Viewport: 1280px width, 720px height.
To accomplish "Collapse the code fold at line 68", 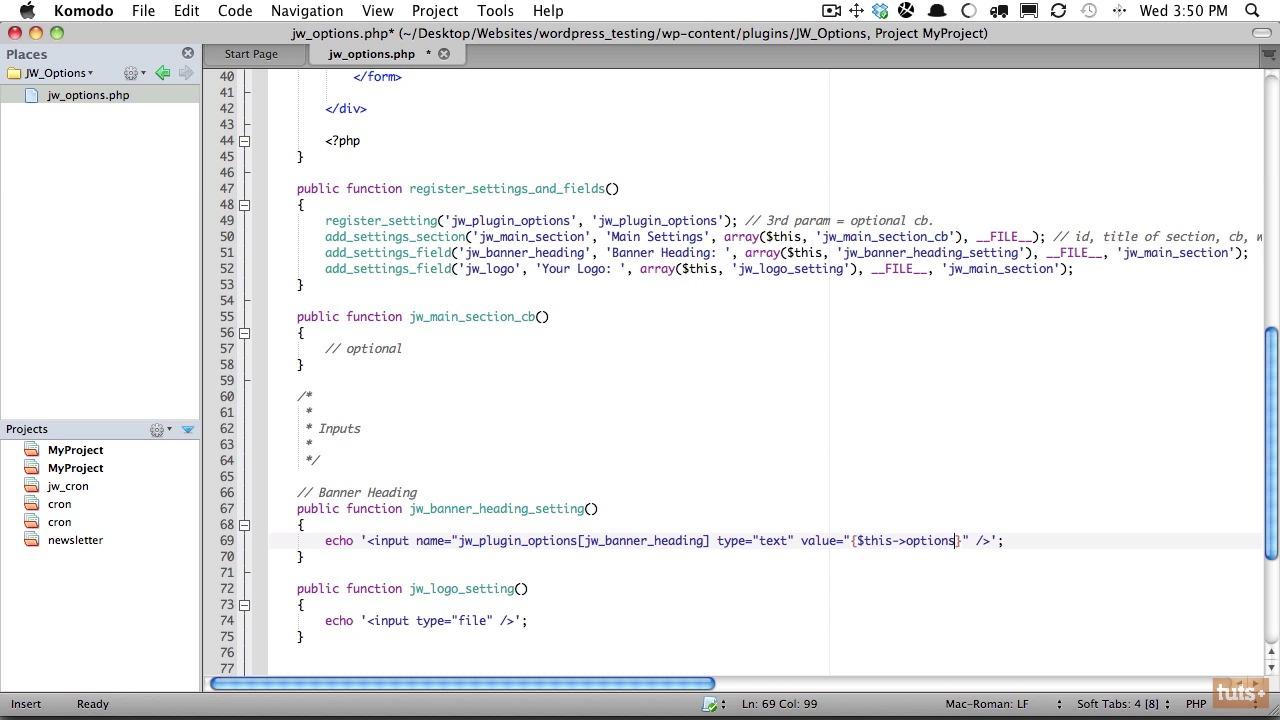I will [x=244, y=525].
